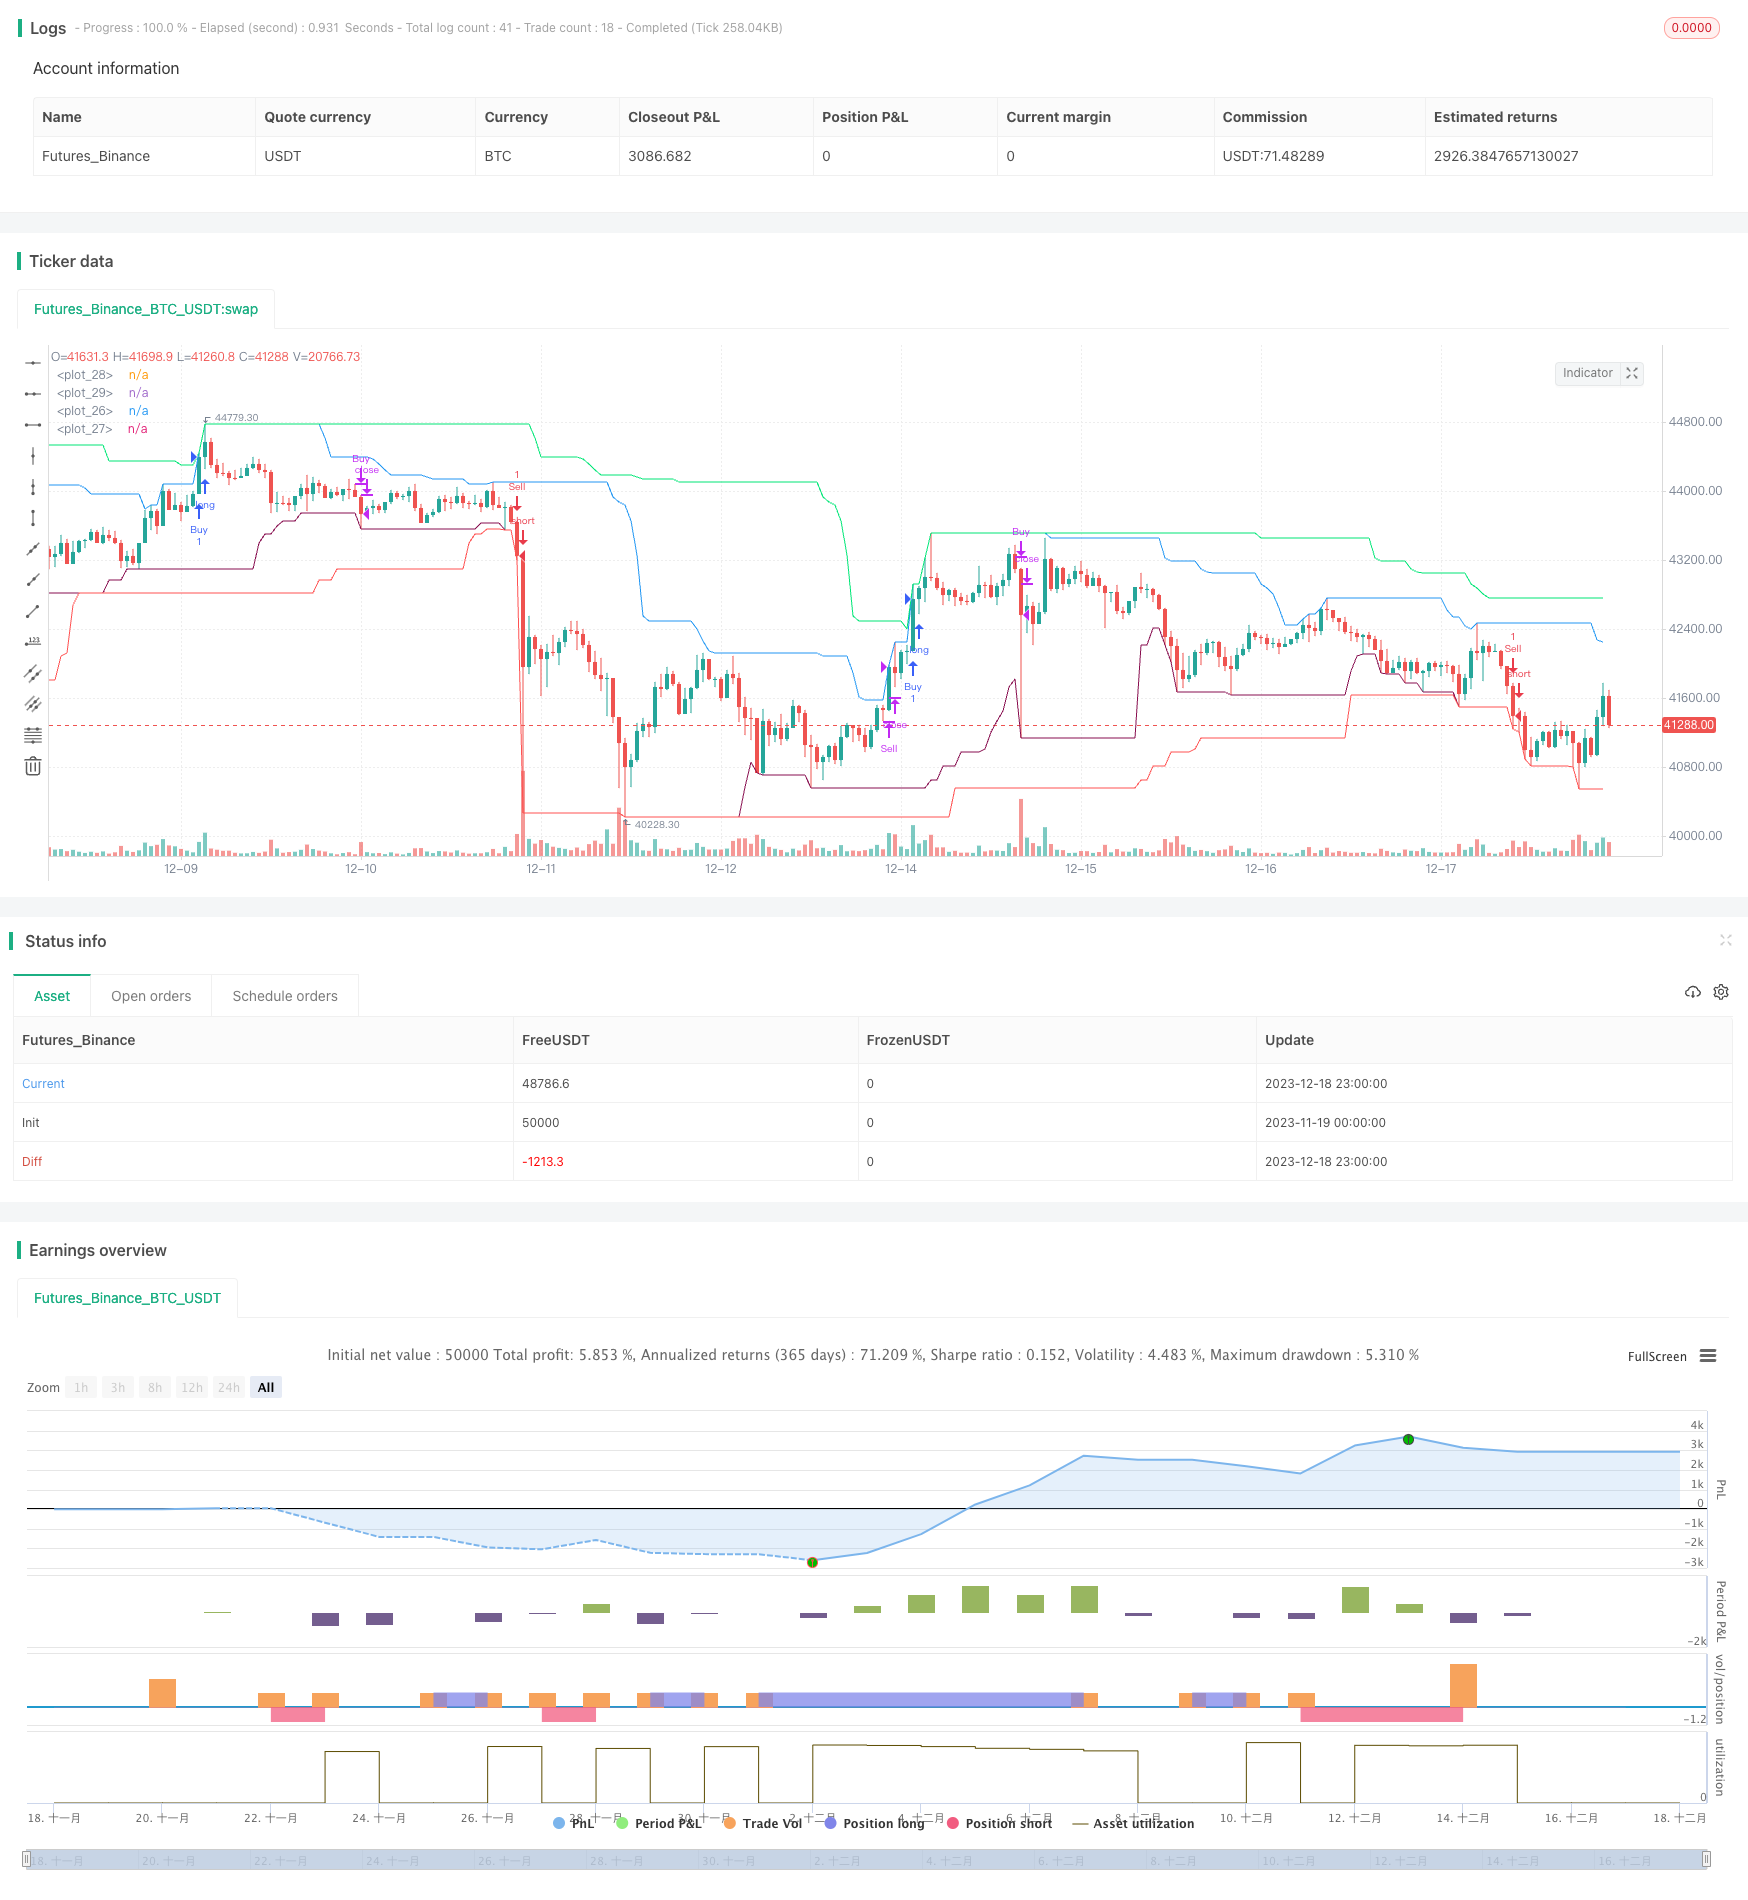Click the Diff value -1213.3
Image resolution: width=1748 pixels, height=1900 pixels.
tap(543, 1162)
